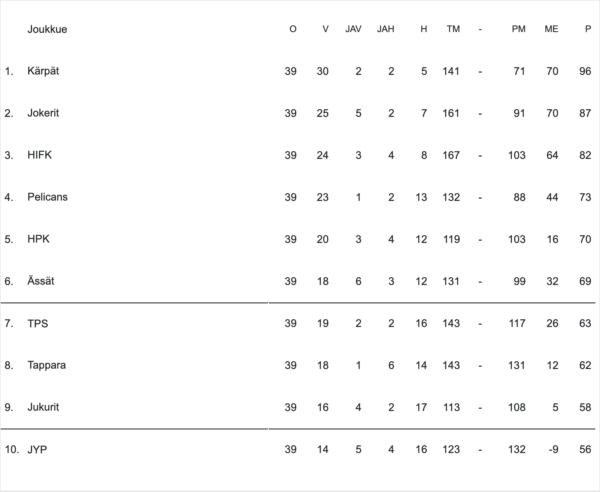Open the HIFK team entry
Screen dimensions: 600x492
click(x=39, y=155)
